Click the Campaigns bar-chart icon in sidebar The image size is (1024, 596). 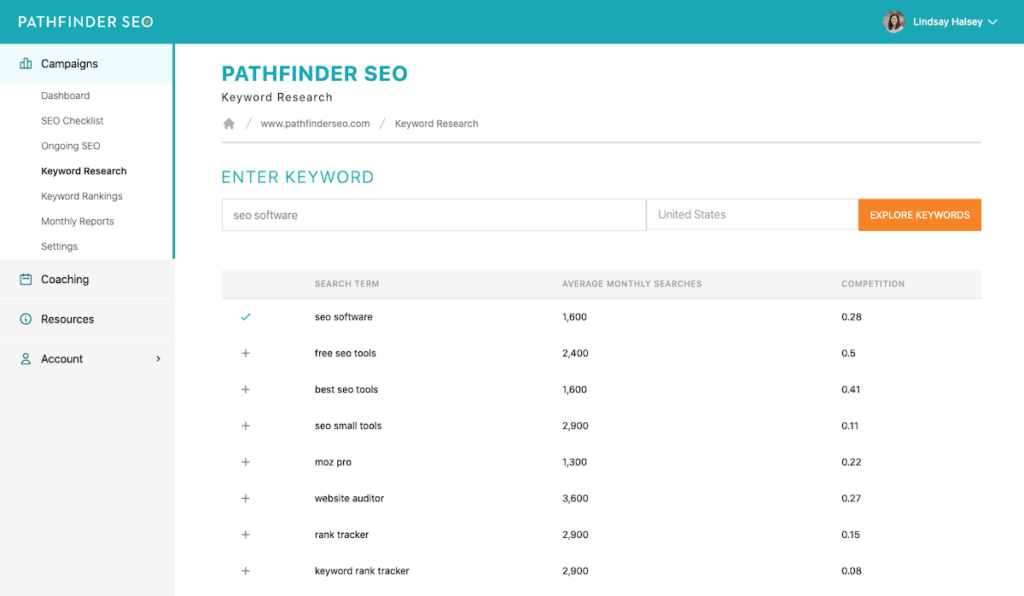pyautogui.click(x=24, y=62)
